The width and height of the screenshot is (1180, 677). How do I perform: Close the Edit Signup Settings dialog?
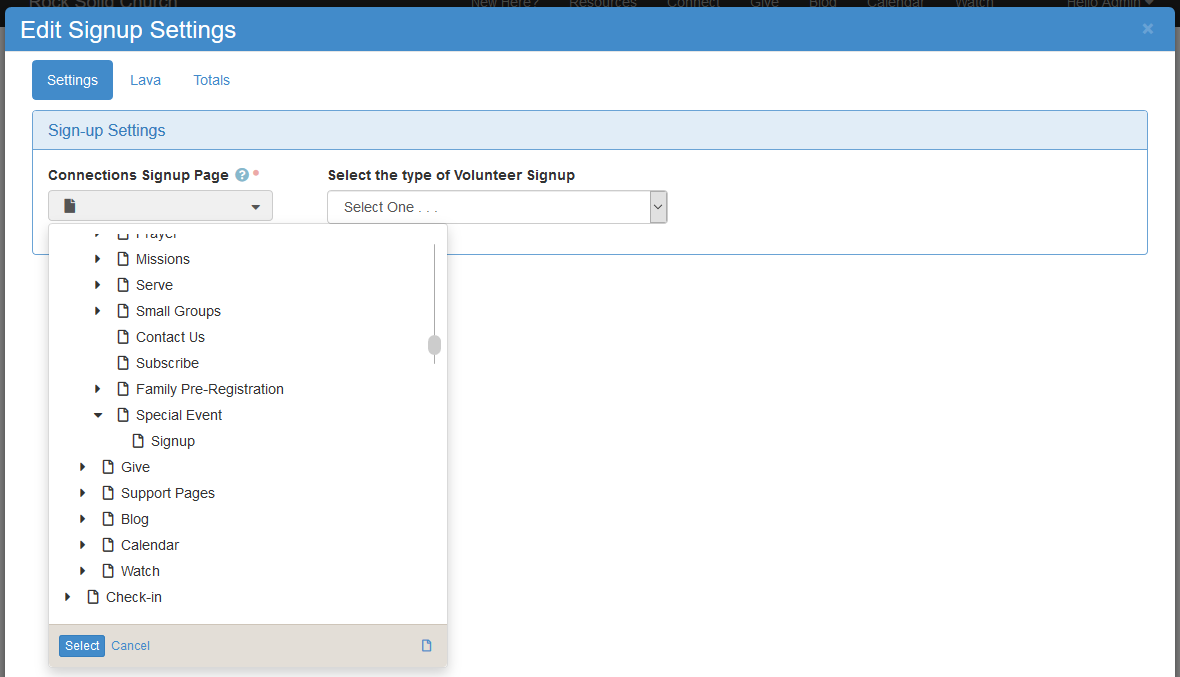pos(1147,29)
